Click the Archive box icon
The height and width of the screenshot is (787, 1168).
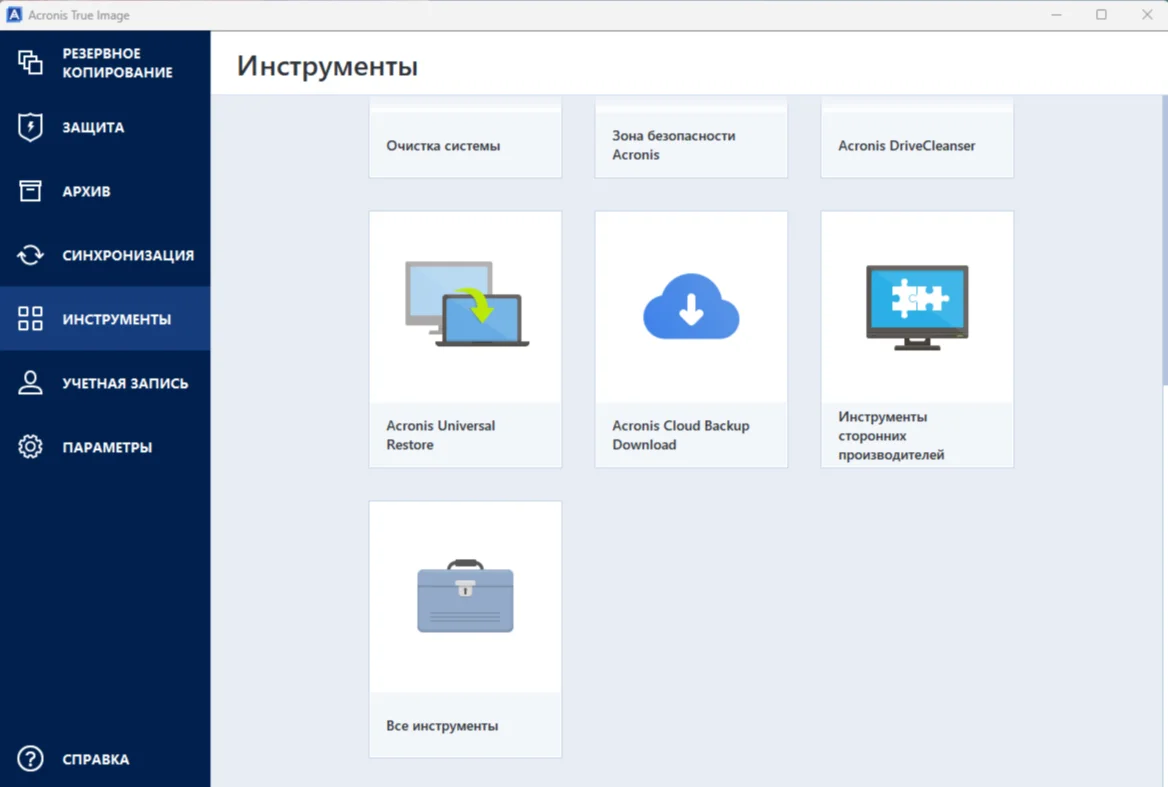[30, 191]
